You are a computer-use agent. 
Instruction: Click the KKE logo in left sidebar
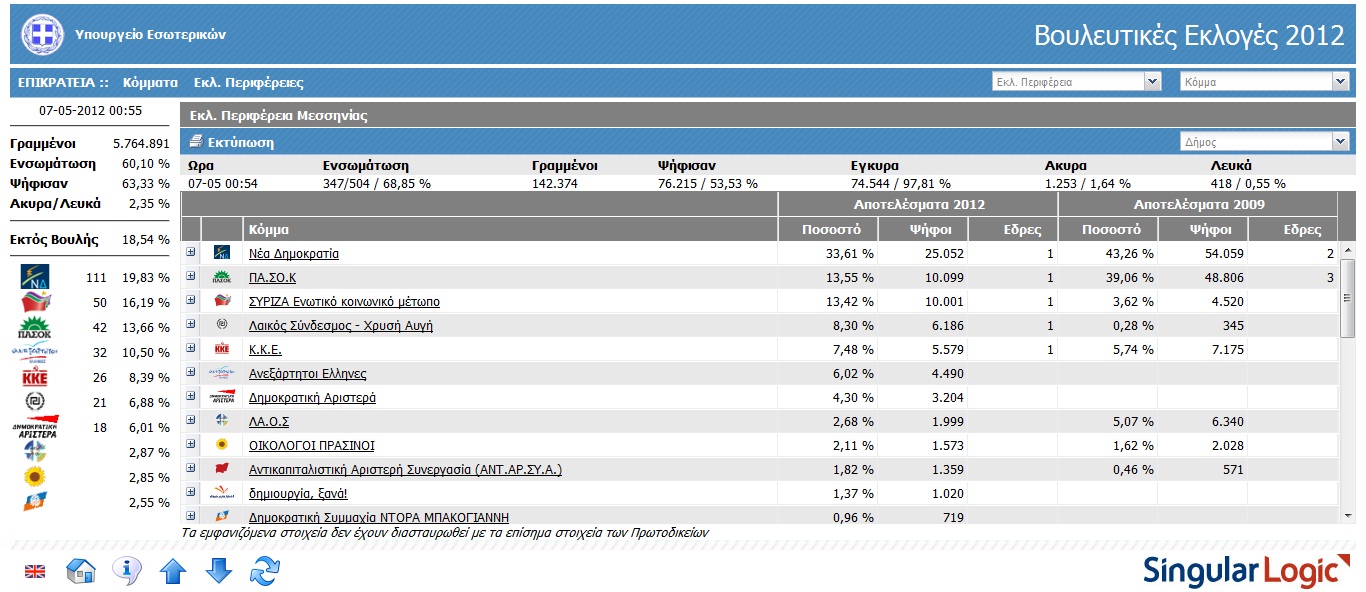[x=35, y=377]
